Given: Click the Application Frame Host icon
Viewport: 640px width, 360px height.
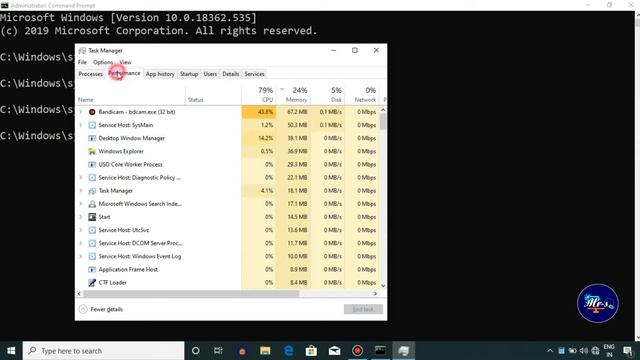Looking at the screenshot, I should tap(92, 269).
